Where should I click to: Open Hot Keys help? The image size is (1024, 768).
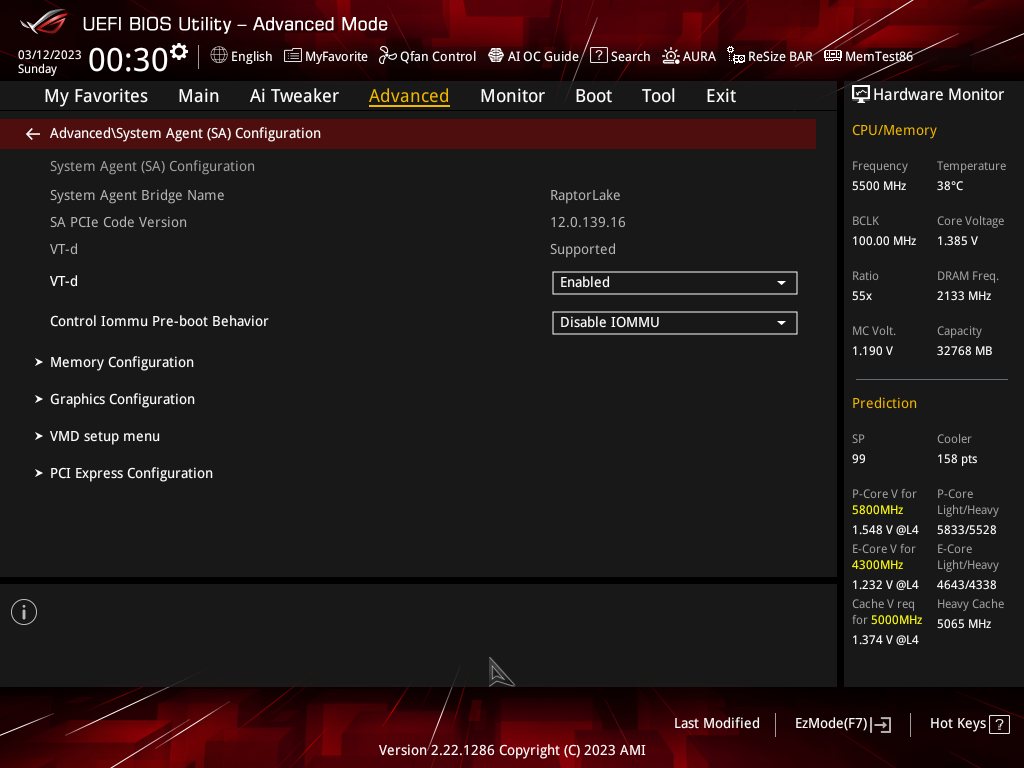(969, 724)
